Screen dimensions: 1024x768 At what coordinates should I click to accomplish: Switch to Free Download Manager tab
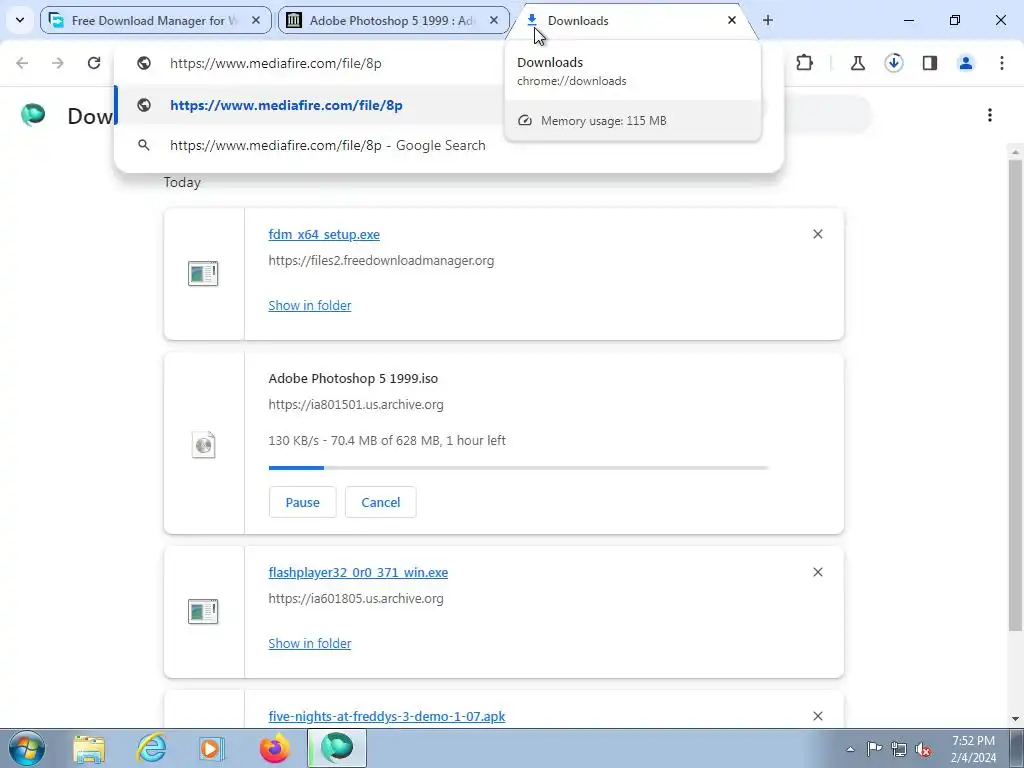pos(155,20)
